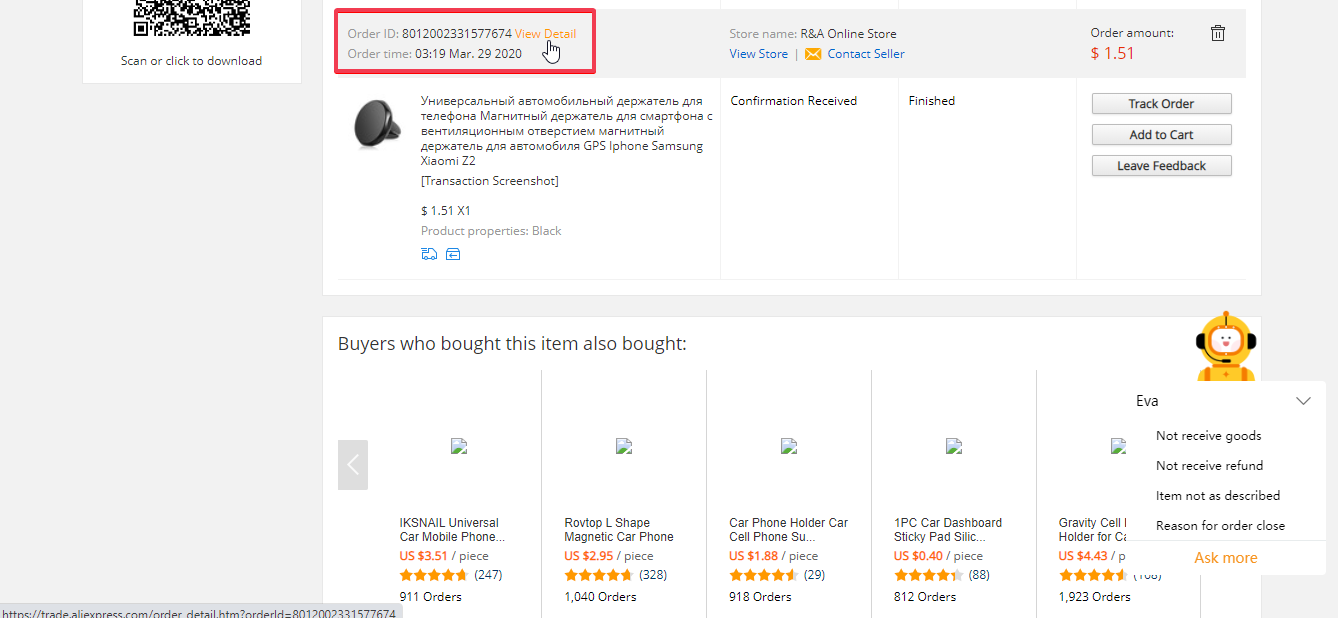Click the Add to Cart button
Viewport: 1338px width, 618px height.
[1161, 135]
